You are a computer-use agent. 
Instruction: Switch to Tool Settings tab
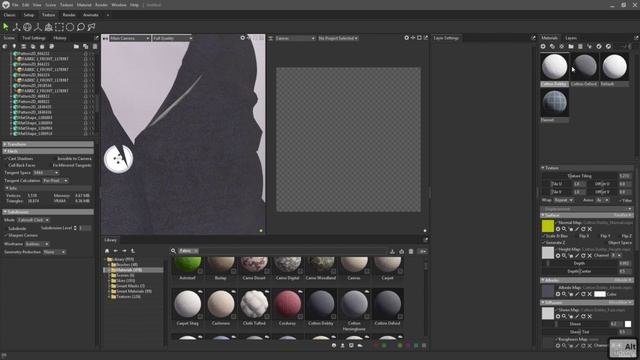tap(34, 38)
